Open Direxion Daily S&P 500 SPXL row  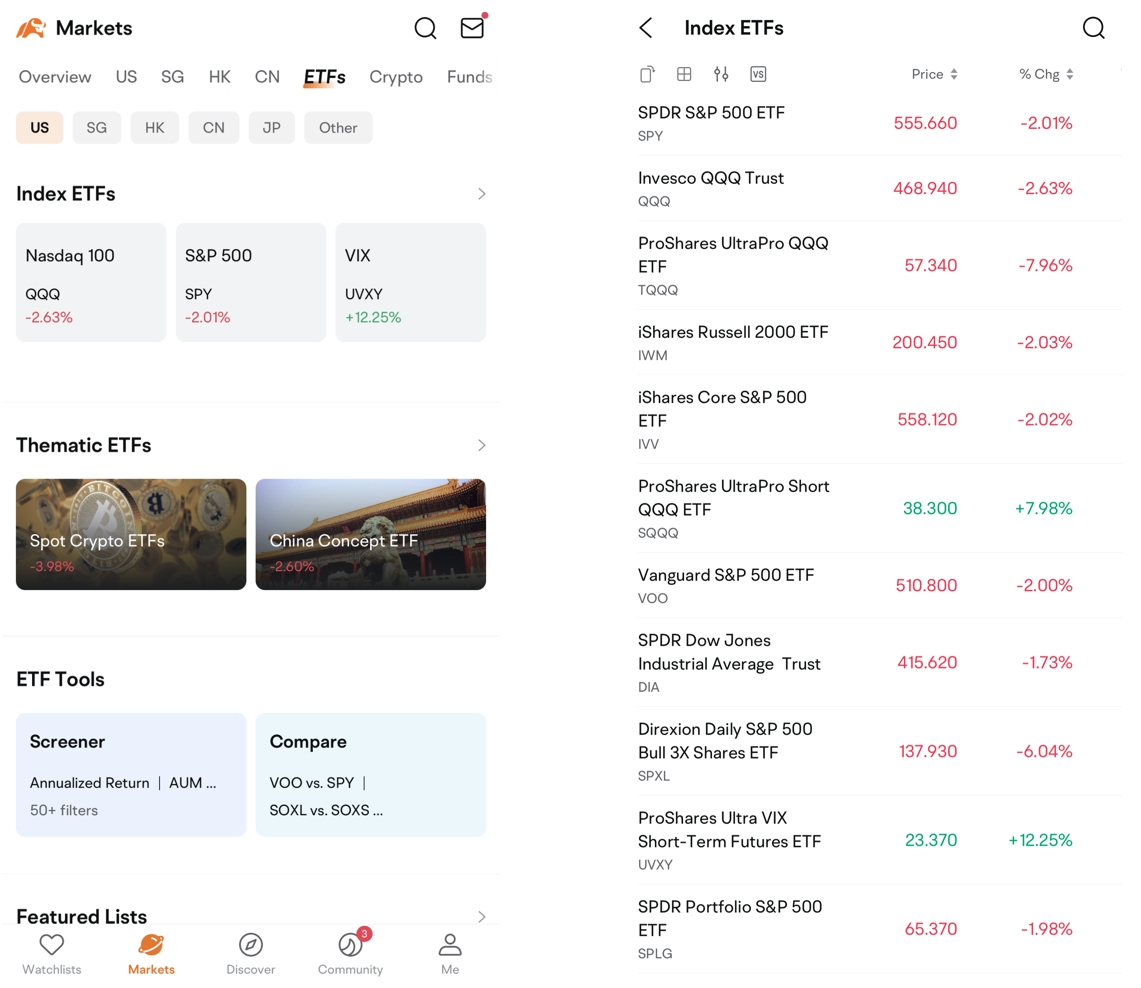pyautogui.click(x=879, y=752)
